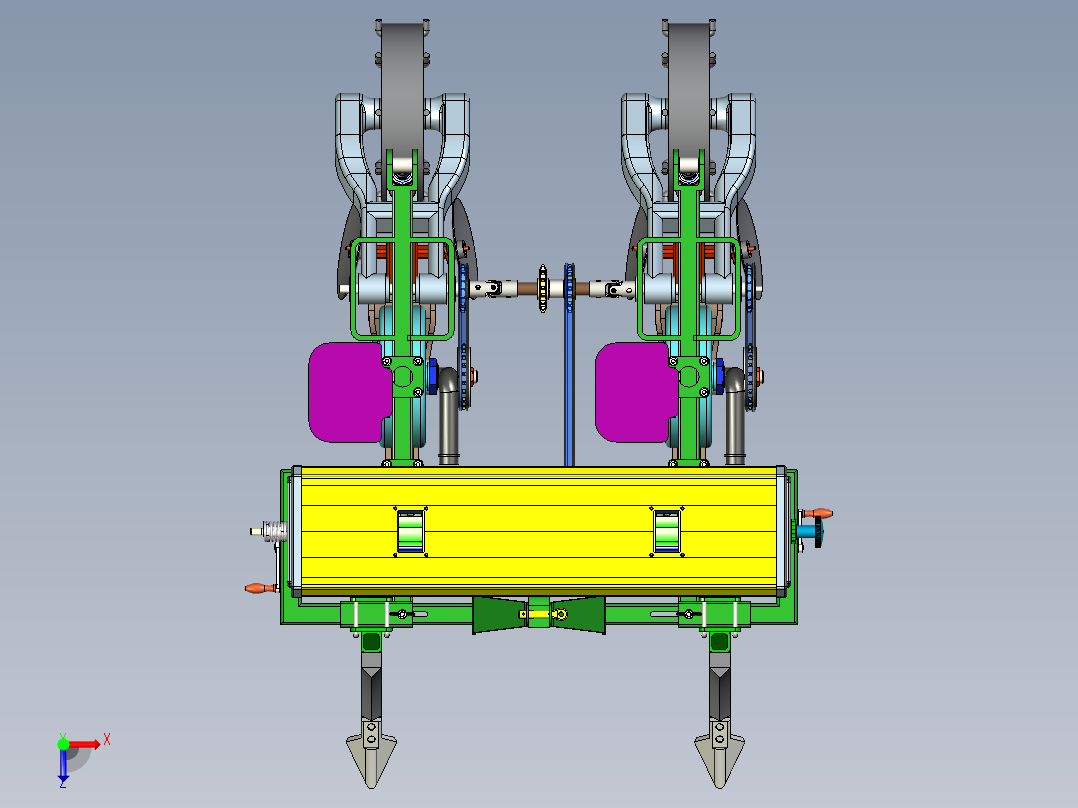Screen dimensions: 1078x808
Task: Click the green Y axis dot on the triad
Action: click(x=63, y=744)
